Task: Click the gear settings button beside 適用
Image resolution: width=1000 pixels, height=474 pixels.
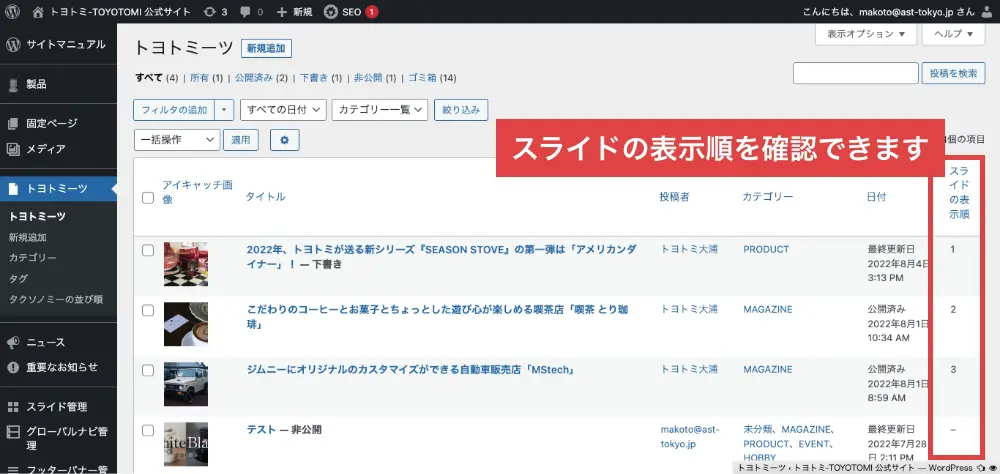Action: click(284, 140)
